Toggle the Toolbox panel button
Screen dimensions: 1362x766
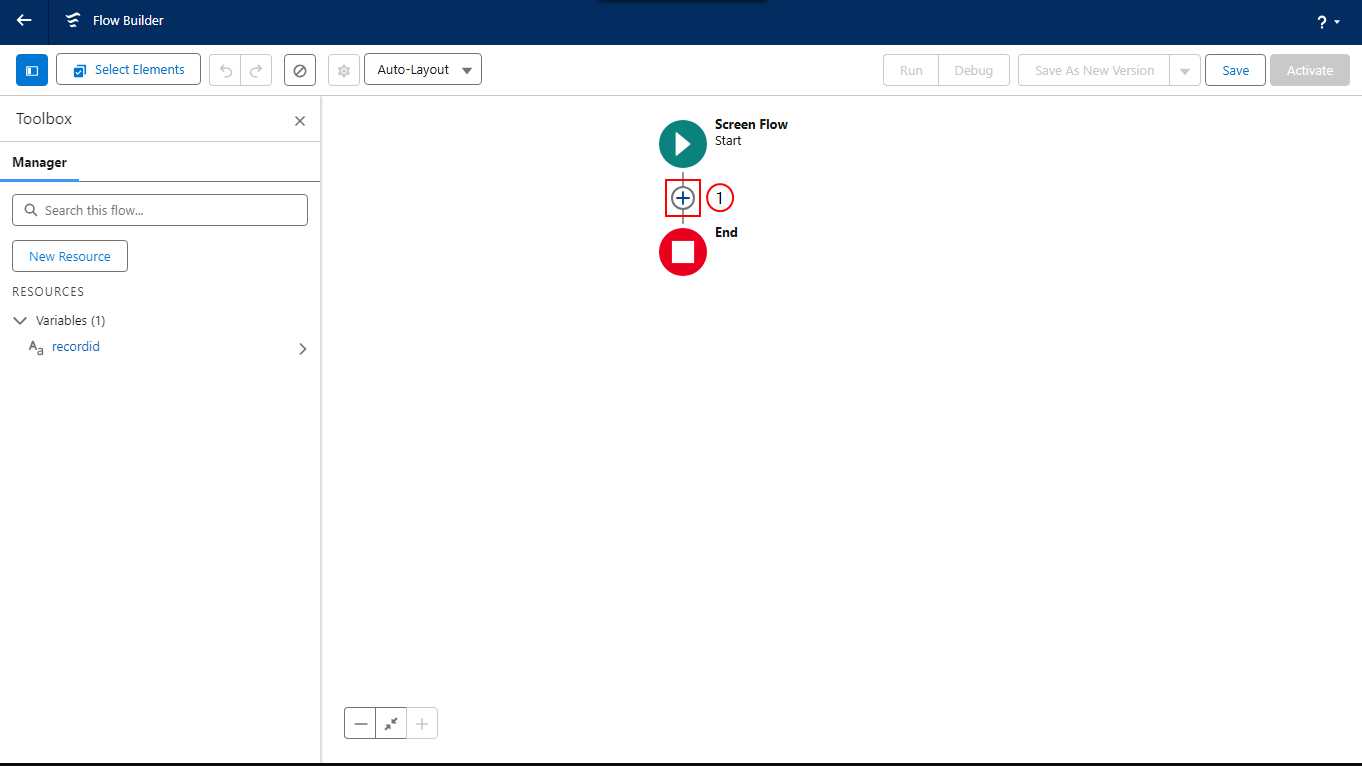pyautogui.click(x=32, y=70)
